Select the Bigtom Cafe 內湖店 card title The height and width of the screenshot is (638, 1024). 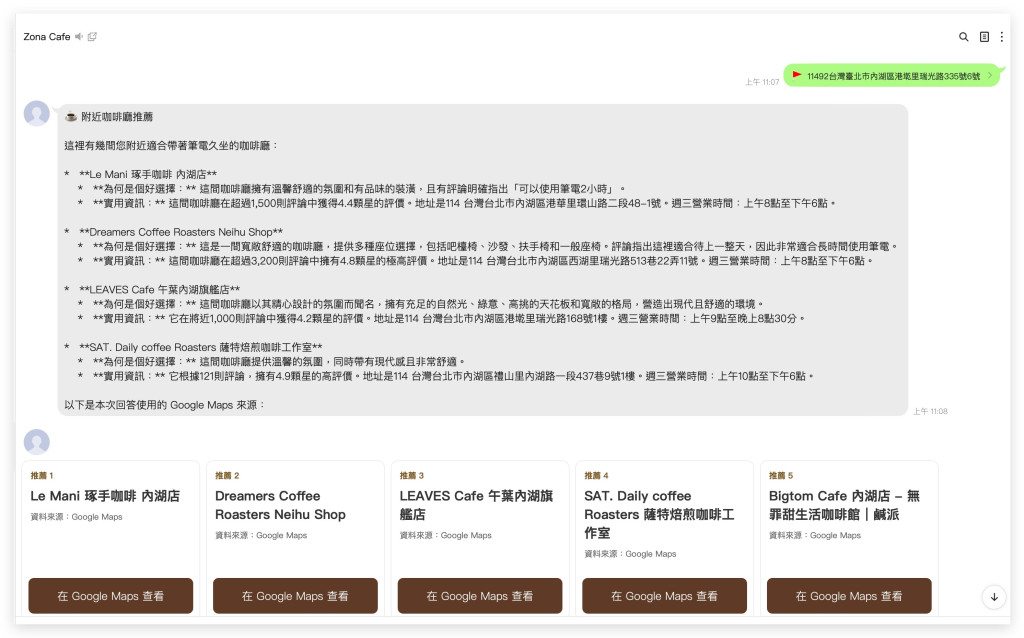coord(844,505)
